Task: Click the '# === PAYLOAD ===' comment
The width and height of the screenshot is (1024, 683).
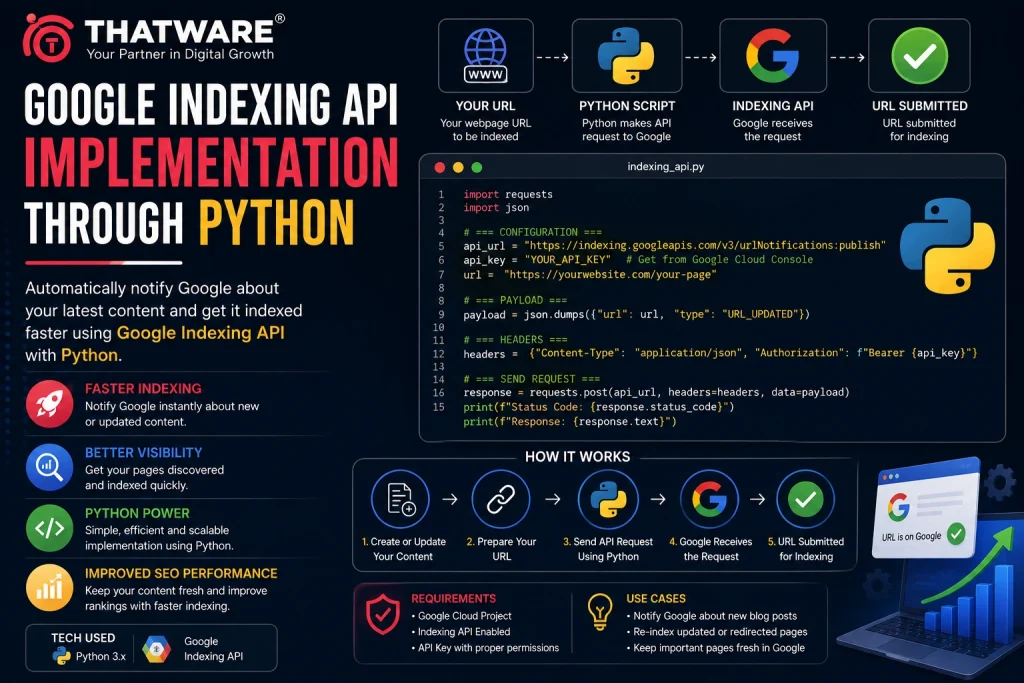Action: (x=515, y=300)
